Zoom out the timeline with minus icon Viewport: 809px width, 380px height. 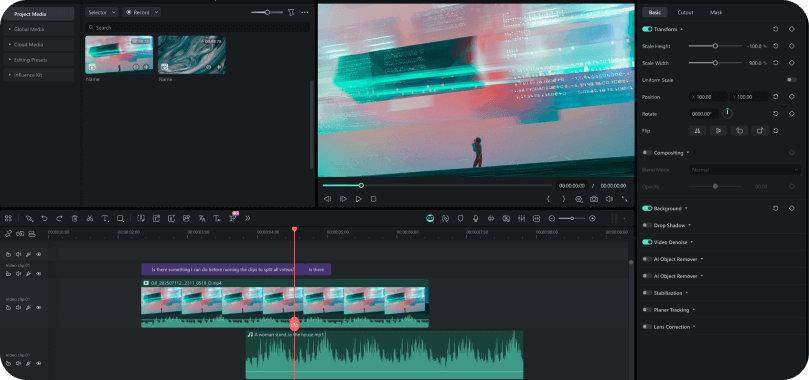coord(552,219)
